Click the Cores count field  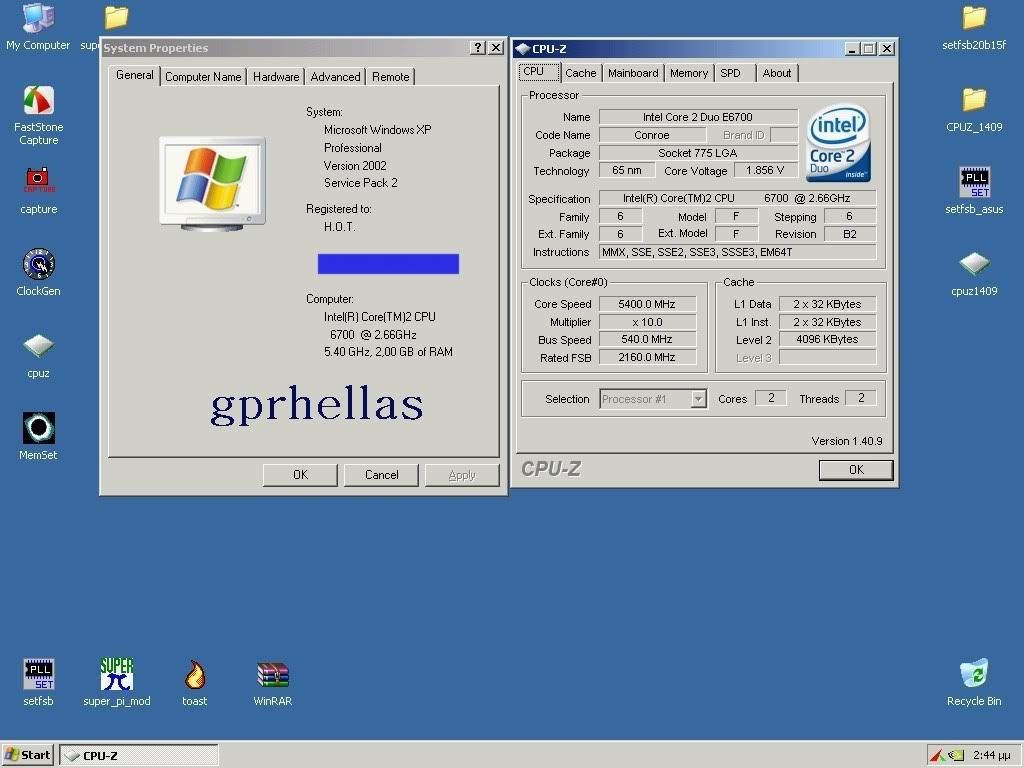pos(771,398)
